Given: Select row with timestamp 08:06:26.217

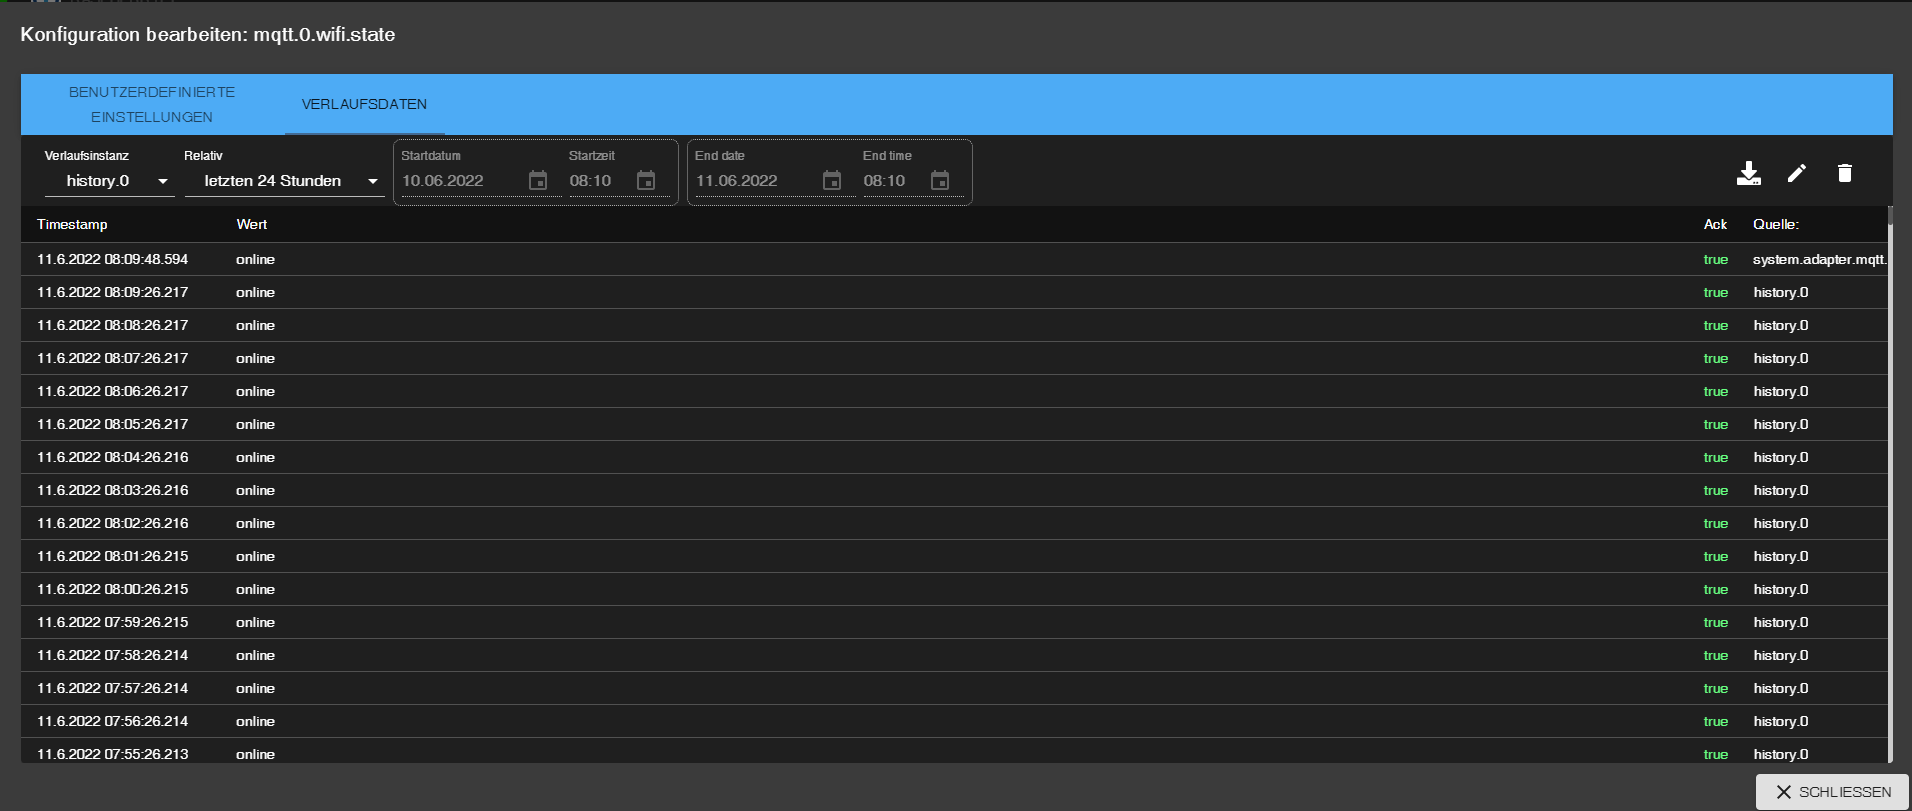Looking at the screenshot, I should (x=954, y=391).
